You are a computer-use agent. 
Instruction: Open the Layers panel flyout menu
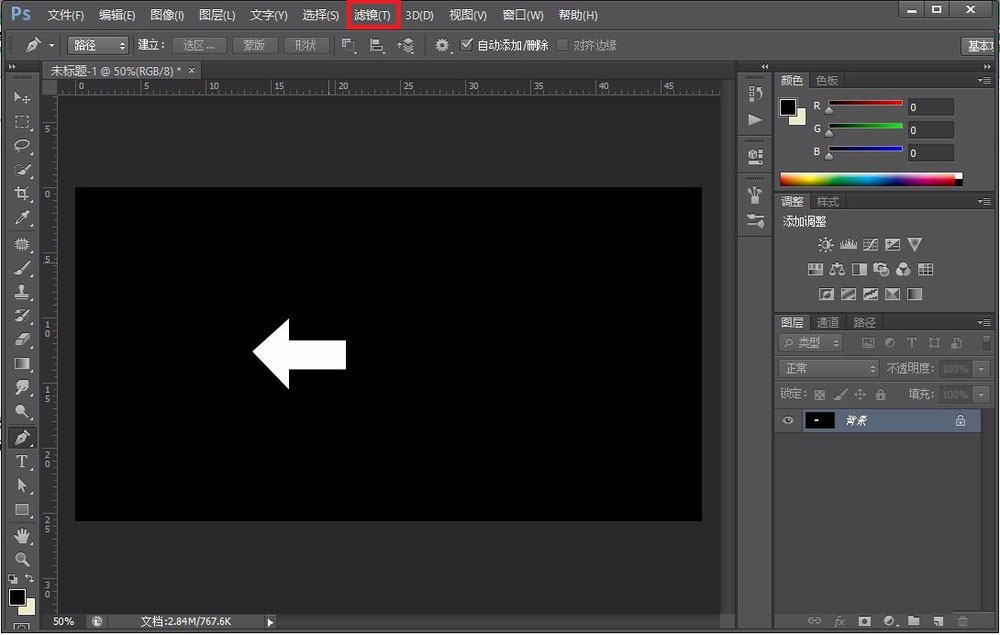pyautogui.click(x=984, y=323)
